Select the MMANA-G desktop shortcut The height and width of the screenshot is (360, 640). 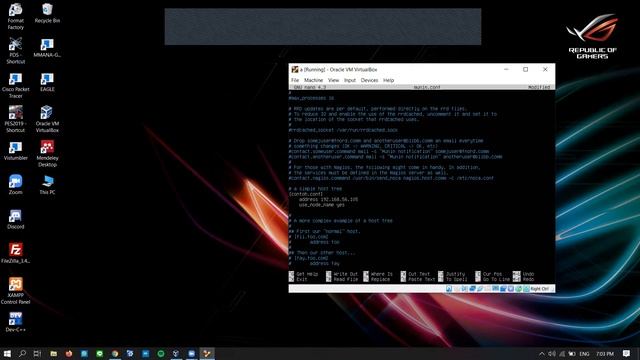(47, 47)
